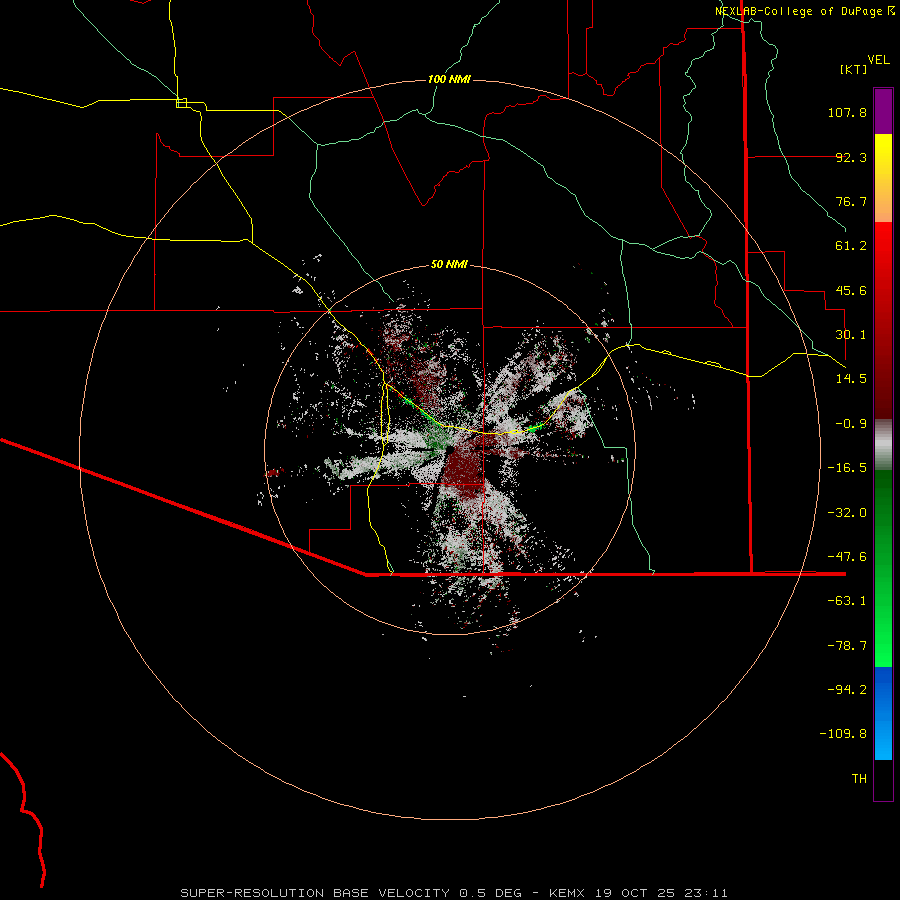
Task: Click the product caption with KEMX timestamp
Action: pos(454,893)
